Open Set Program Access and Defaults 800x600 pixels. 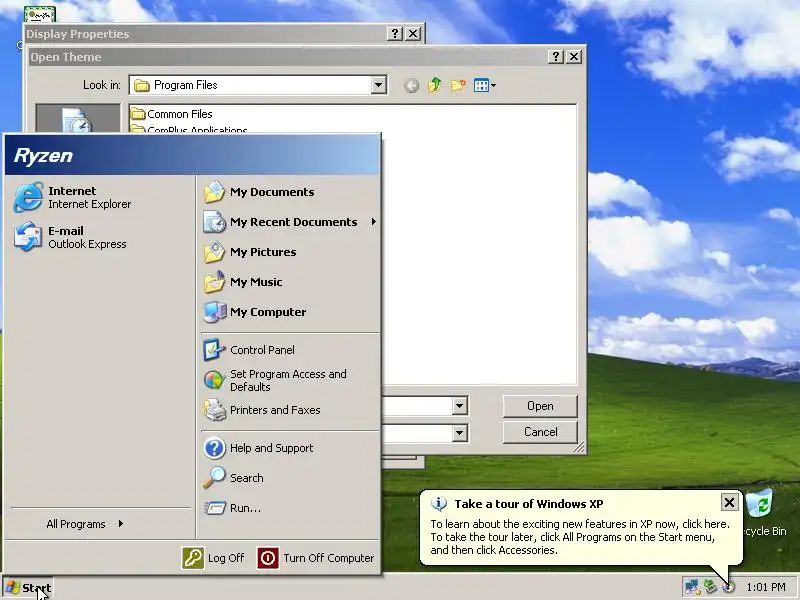(276, 381)
